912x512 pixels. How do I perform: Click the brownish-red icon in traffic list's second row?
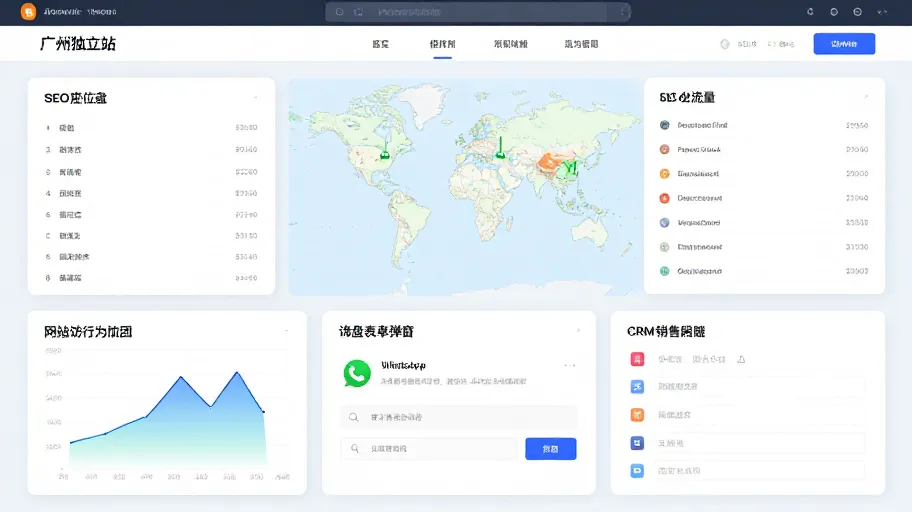pos(664,150)
